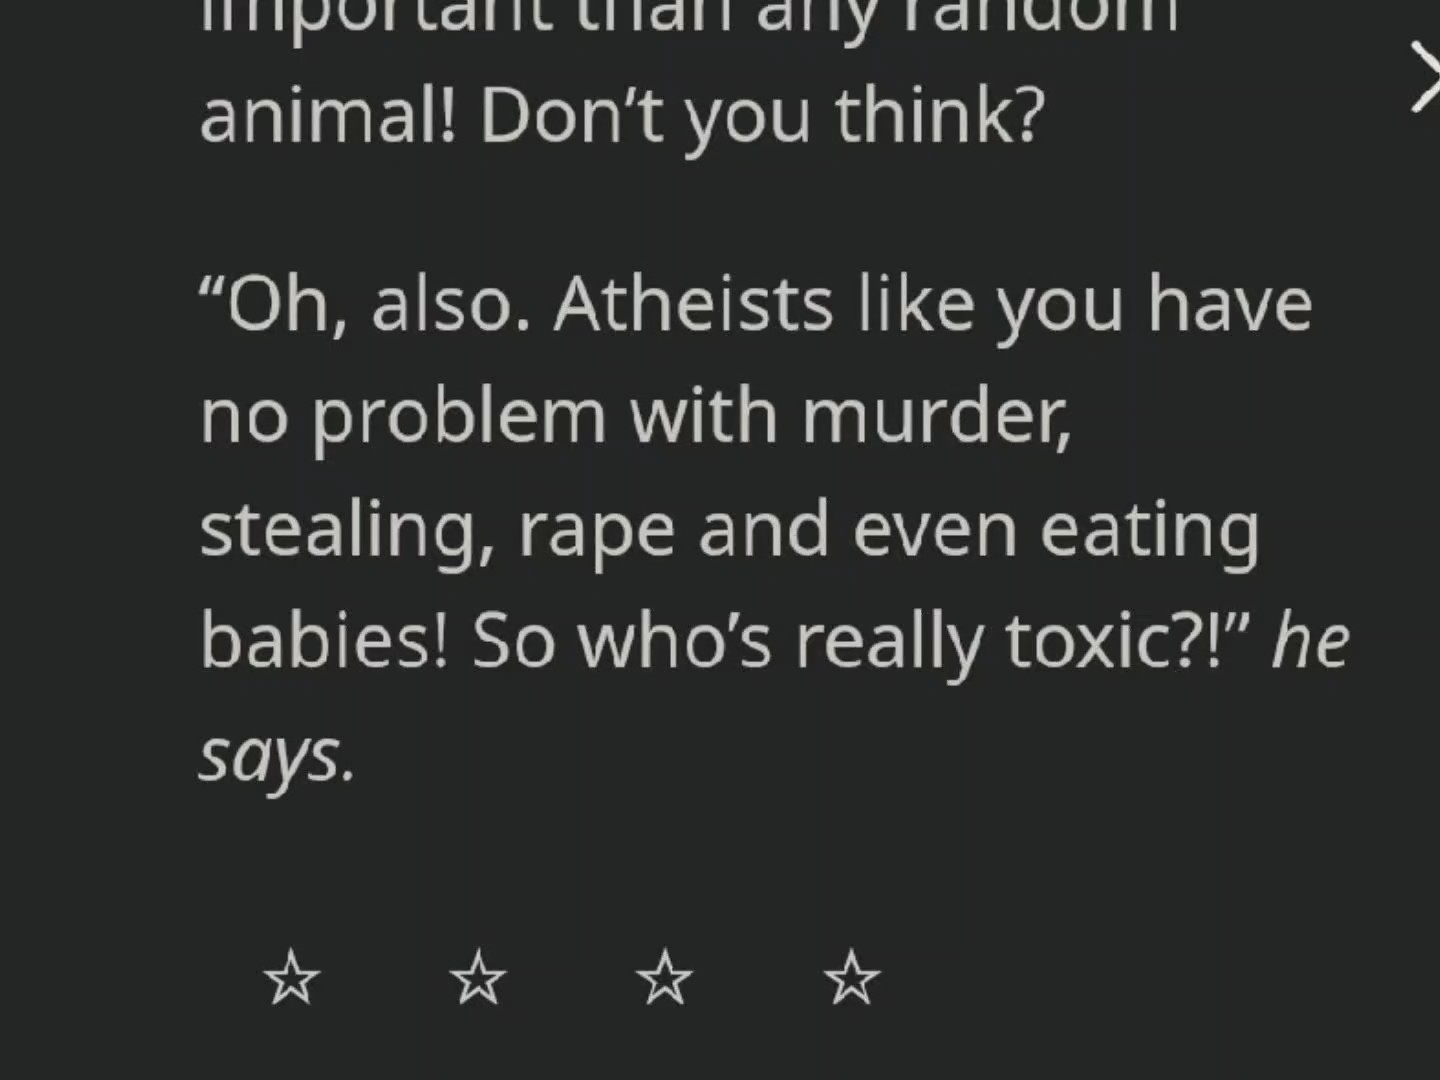
Task: Click the second star from the left
Action: [x=478, y=978]
